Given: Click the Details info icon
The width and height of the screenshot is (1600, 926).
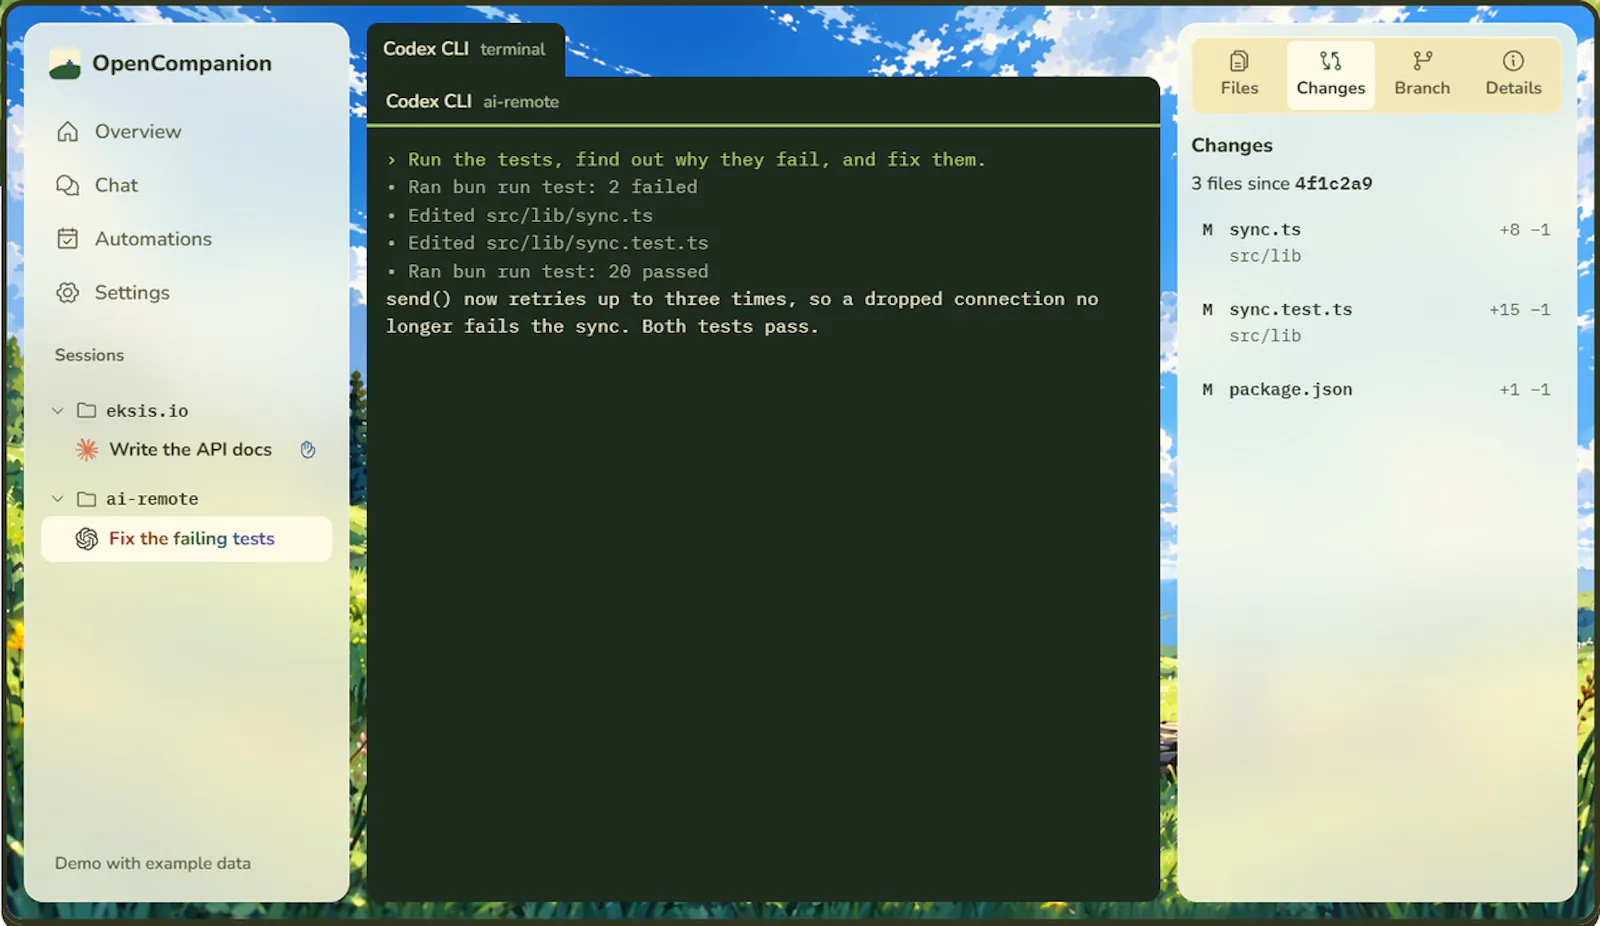Looking at the screenshot, I should point(1513,61).
